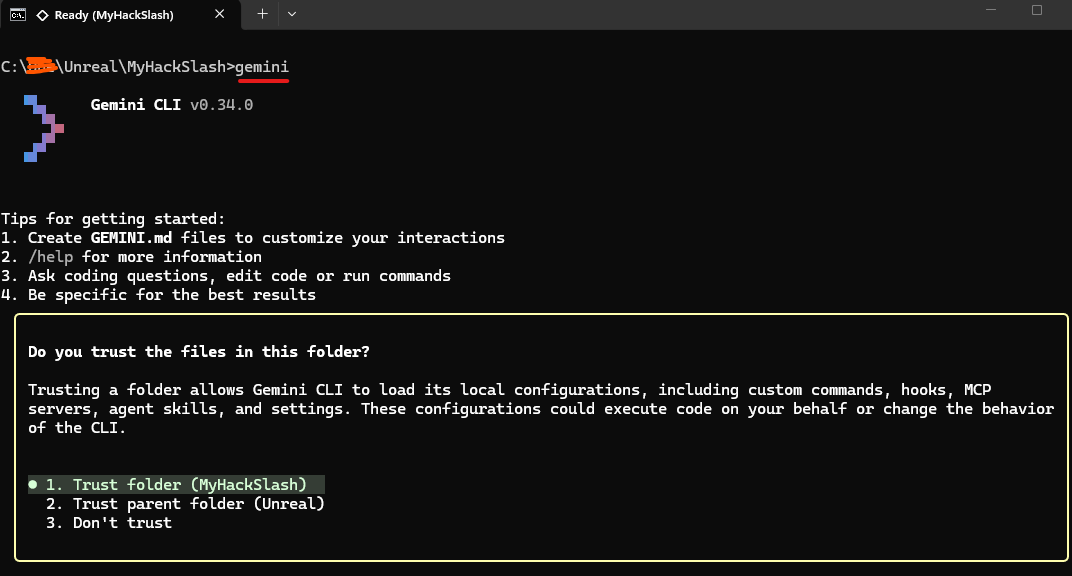Click the typed 'gemini' command text
Viewport: 1072px width, 576px height.
click(x=262, y=67)
